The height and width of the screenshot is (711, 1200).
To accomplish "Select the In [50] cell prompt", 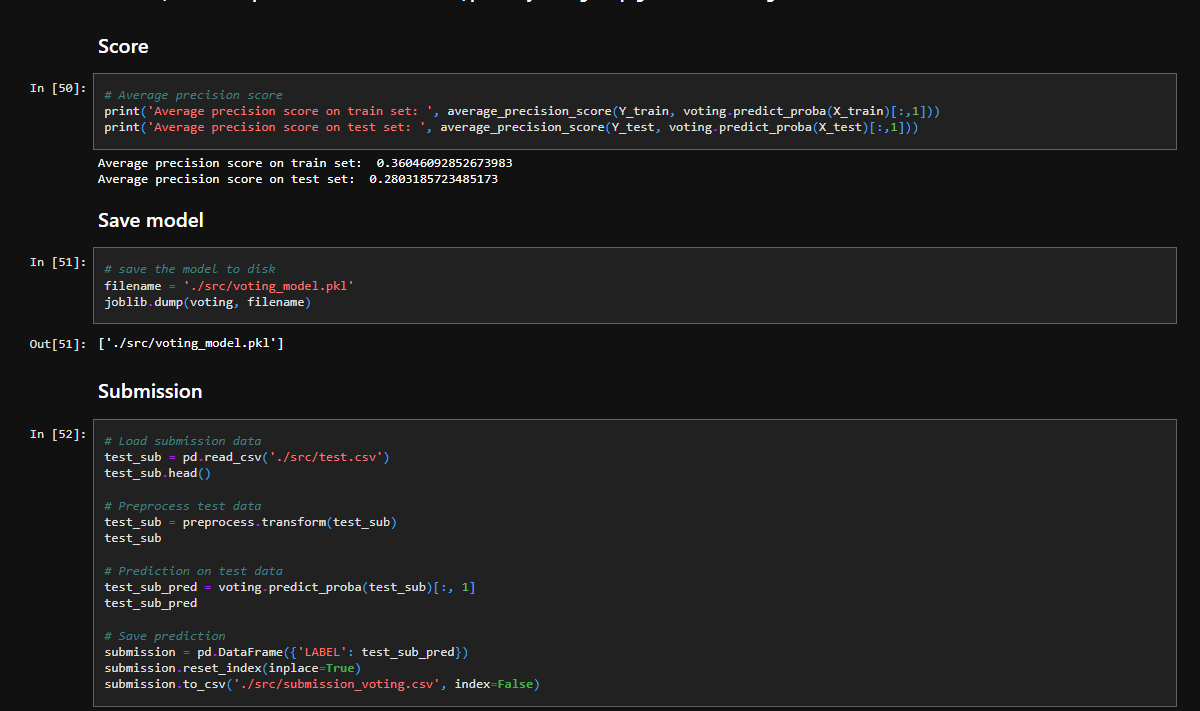I will tap(57, 88).
